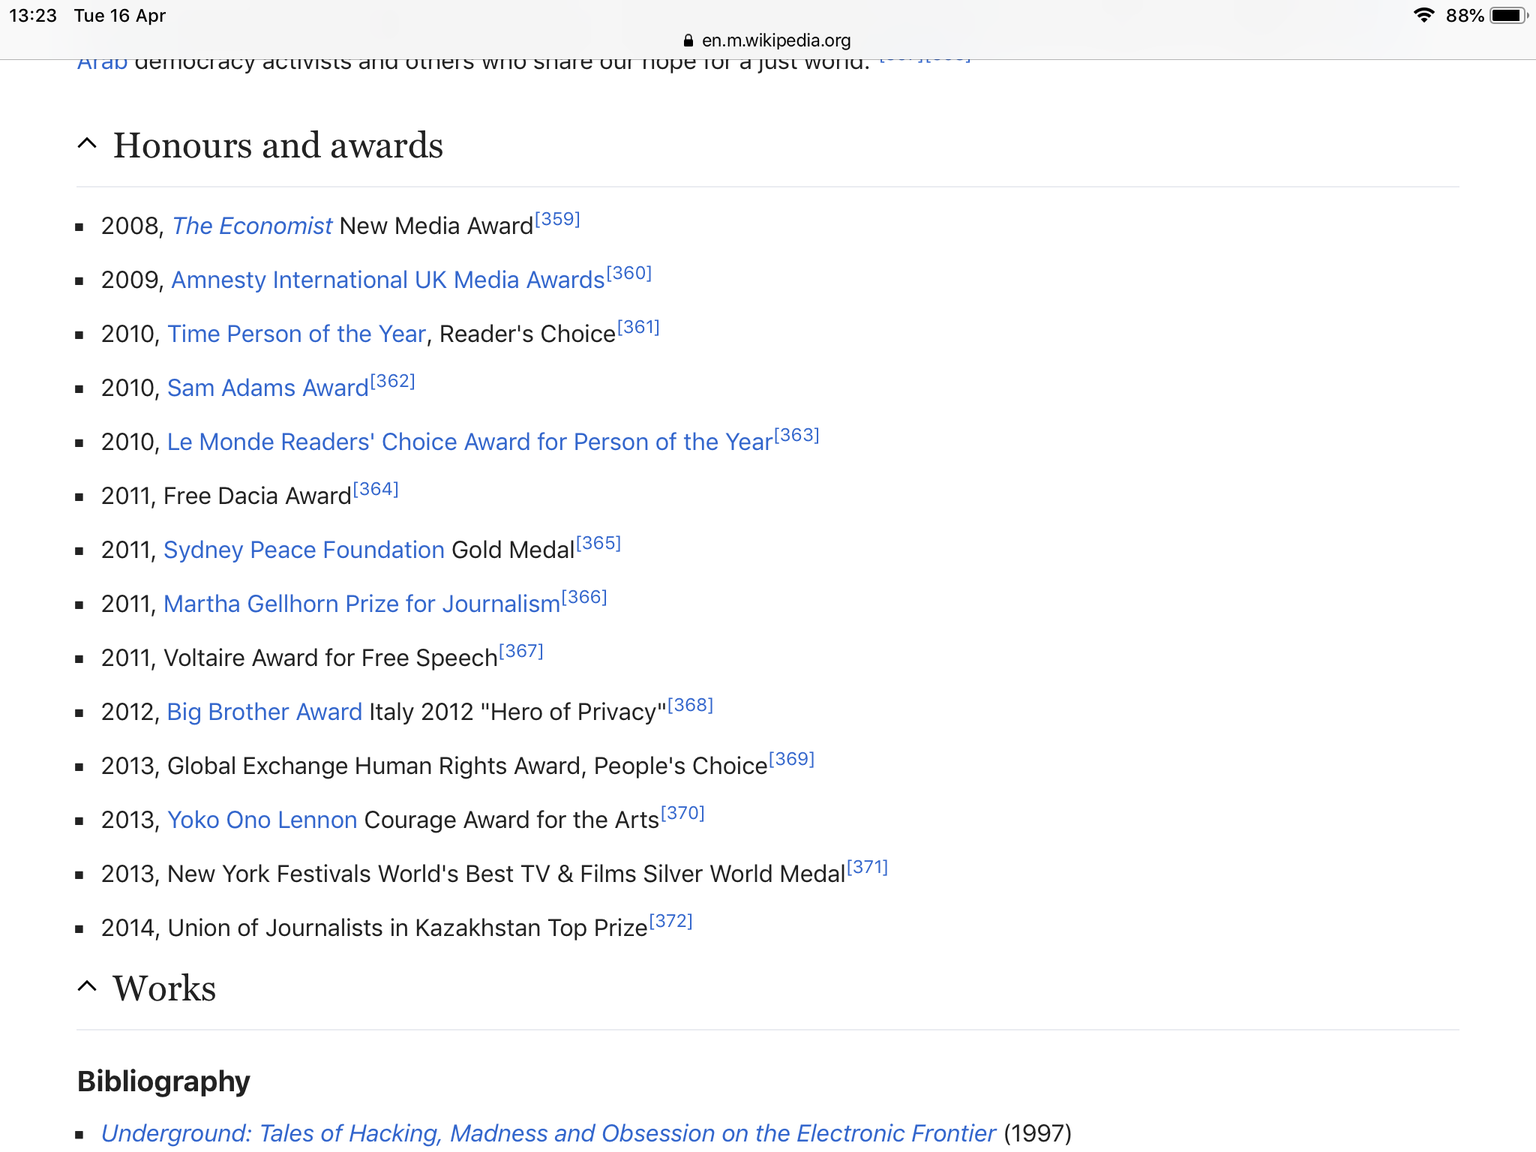Open the Sam Adams Award link
Screen dimensions: 1536x1152
pos(268,388)
